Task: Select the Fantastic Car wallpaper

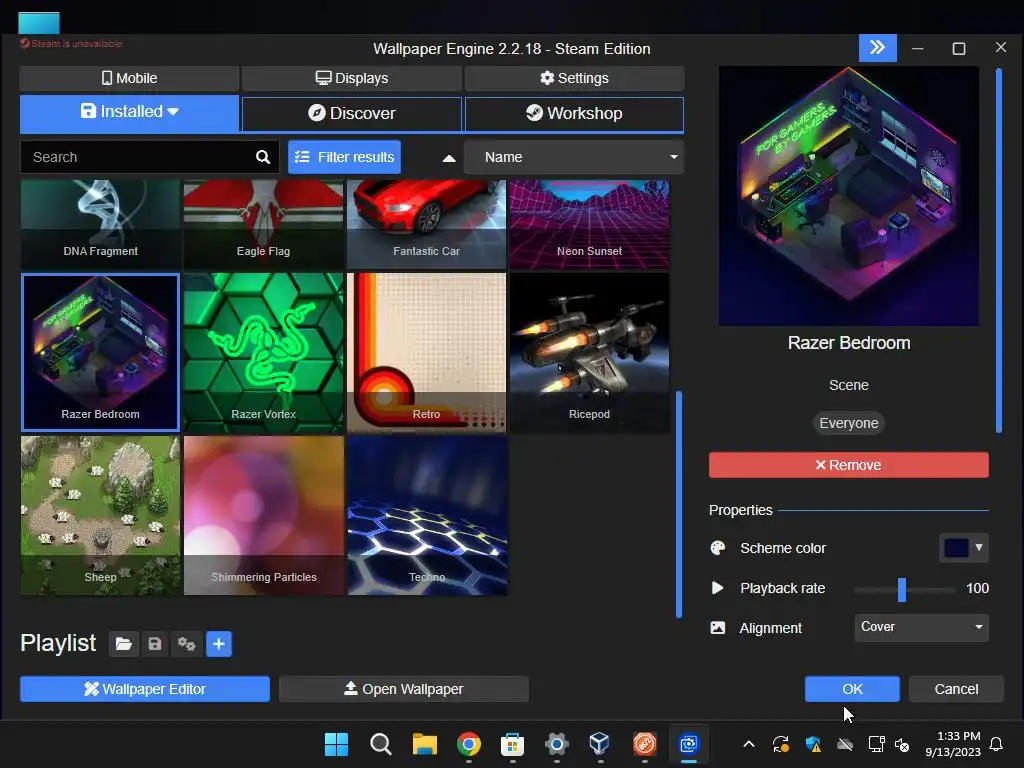Action: 426,225
